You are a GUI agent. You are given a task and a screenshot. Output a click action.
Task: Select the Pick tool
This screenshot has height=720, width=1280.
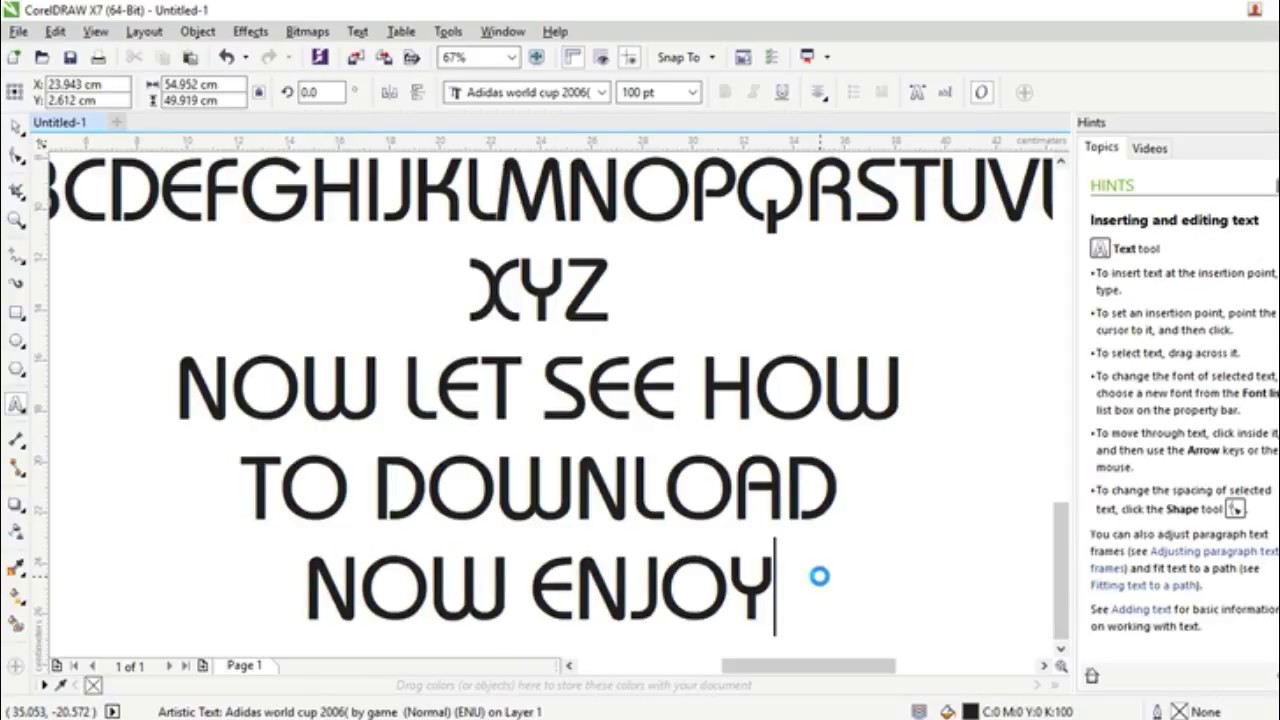pos(16,127)
